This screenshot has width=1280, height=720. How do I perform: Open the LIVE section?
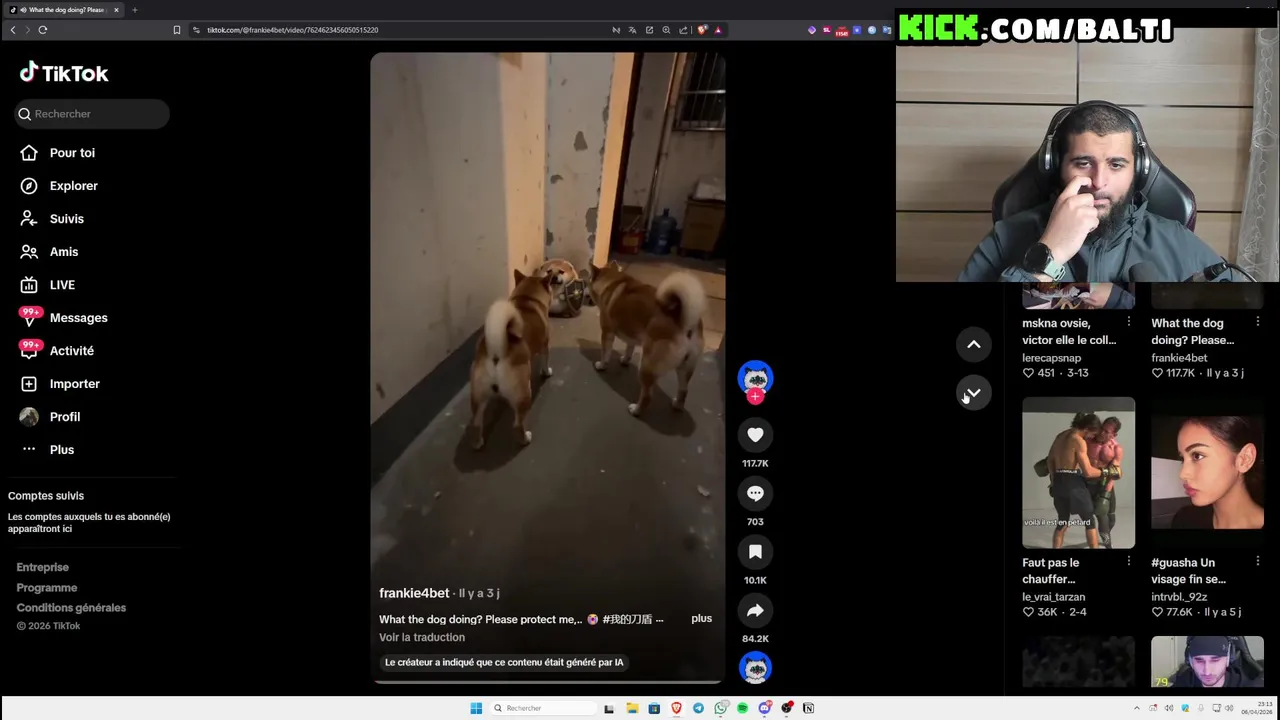click(48, 285)
